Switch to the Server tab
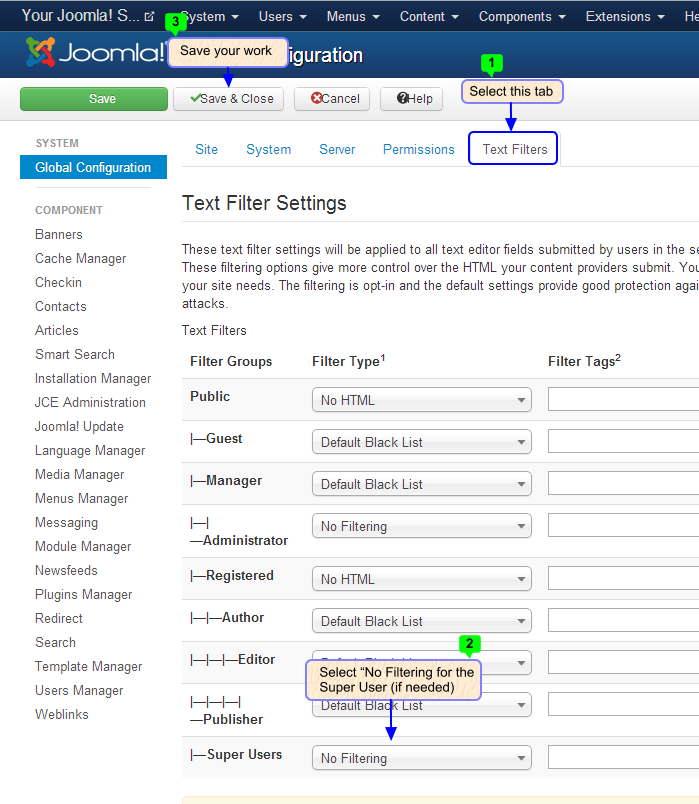Viewport: 699px width, 804px height. (x=337, y=149)
